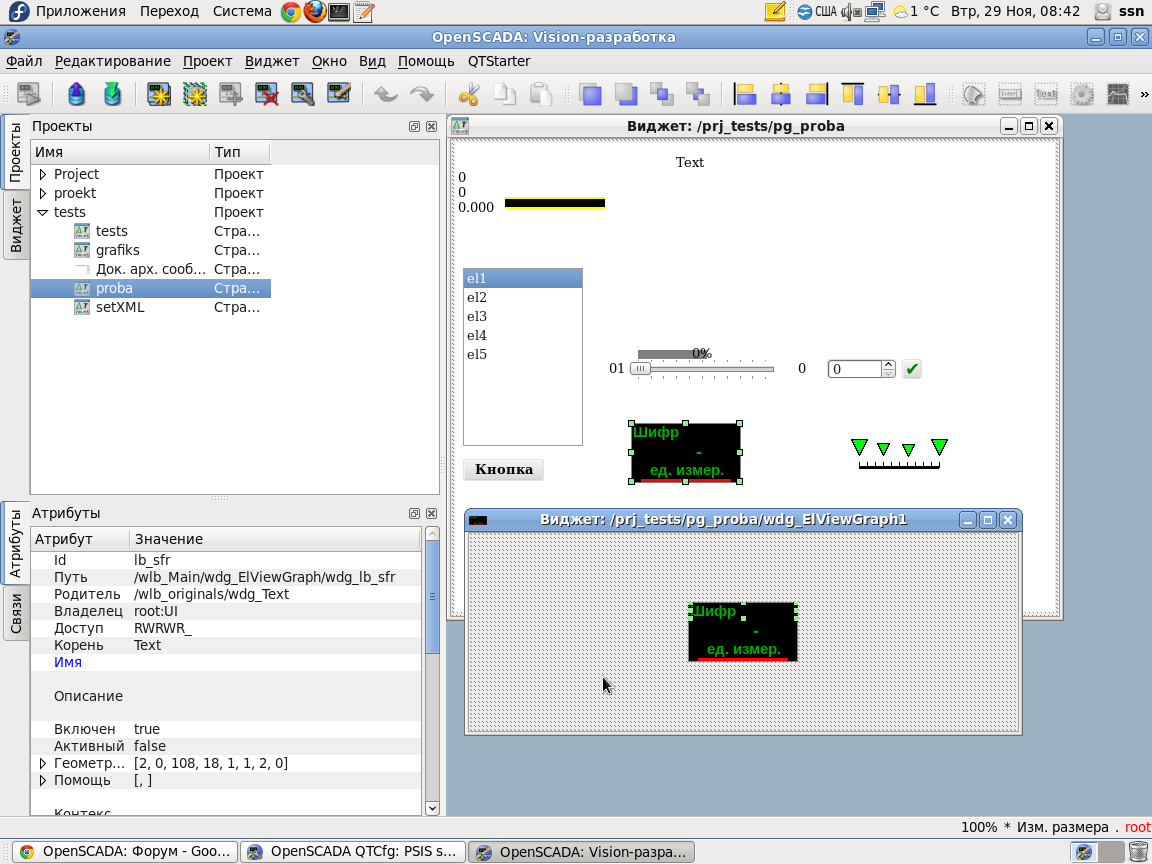Switch to the Связи side tab
Image resolution: width=1152 pixels, height=864 pixels.
16,612
